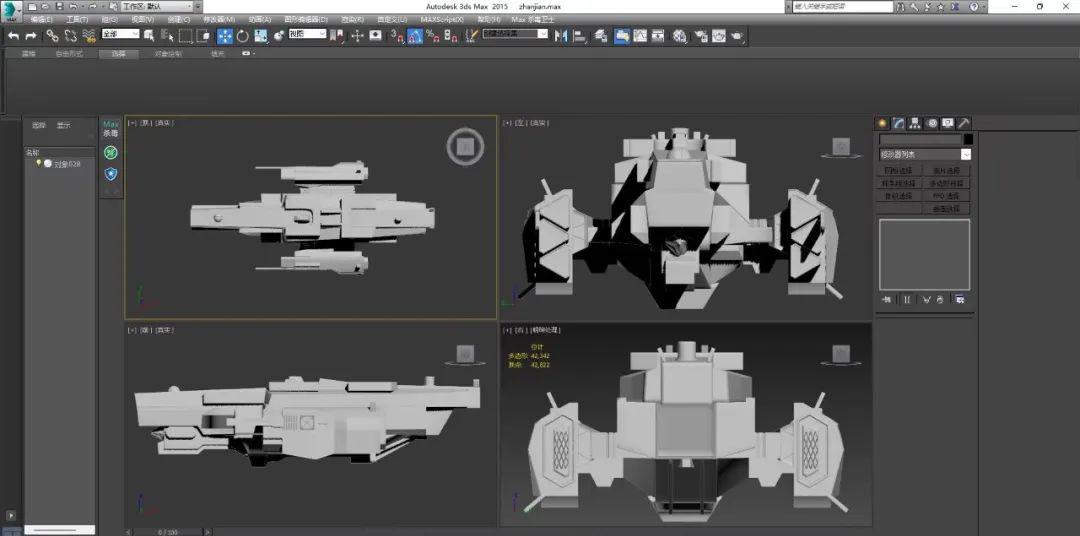The width and height of the screenshot is (1080, 536).
Task: Click the green circular icon in Max 杀毒 panel
Action: pos(111,152)
